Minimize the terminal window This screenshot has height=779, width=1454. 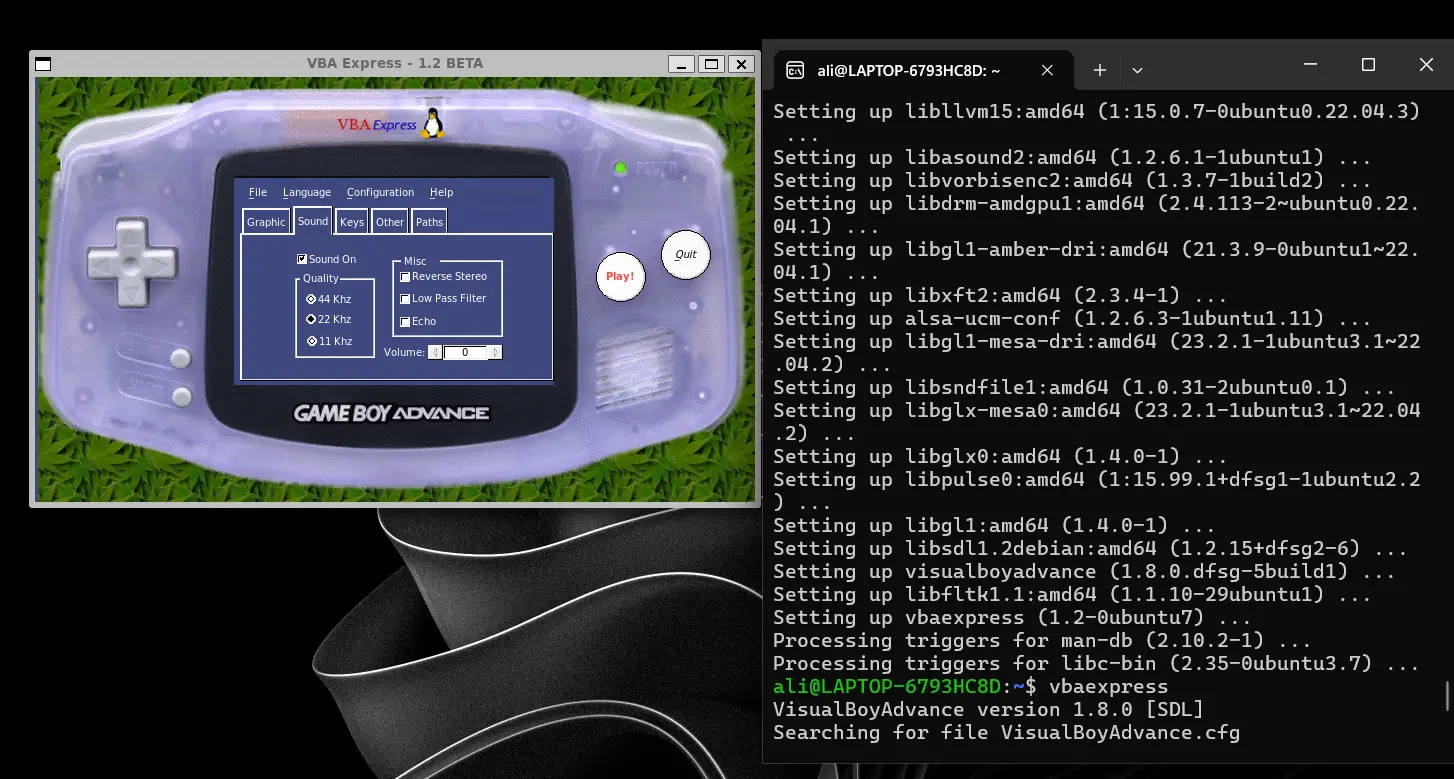(x=1310, y=65)
